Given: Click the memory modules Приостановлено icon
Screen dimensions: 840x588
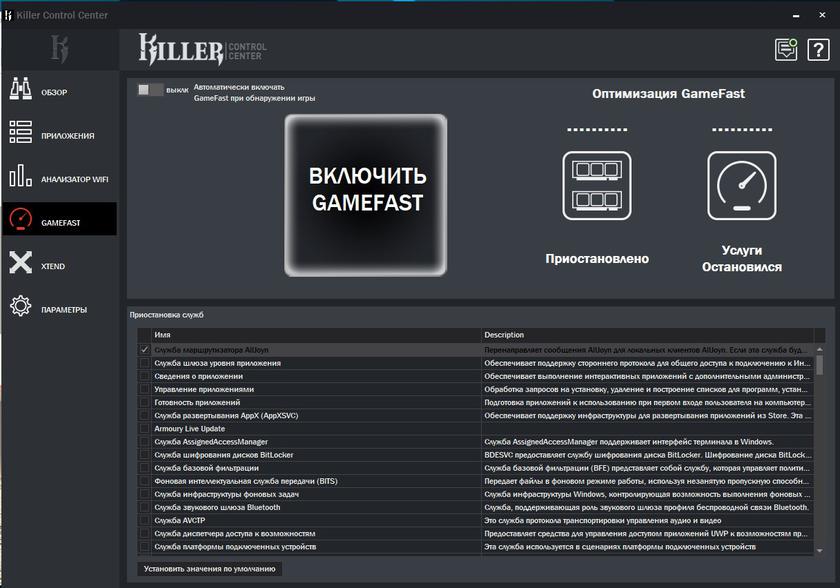Looking at the screenshot, I should (x=596, y=185).
